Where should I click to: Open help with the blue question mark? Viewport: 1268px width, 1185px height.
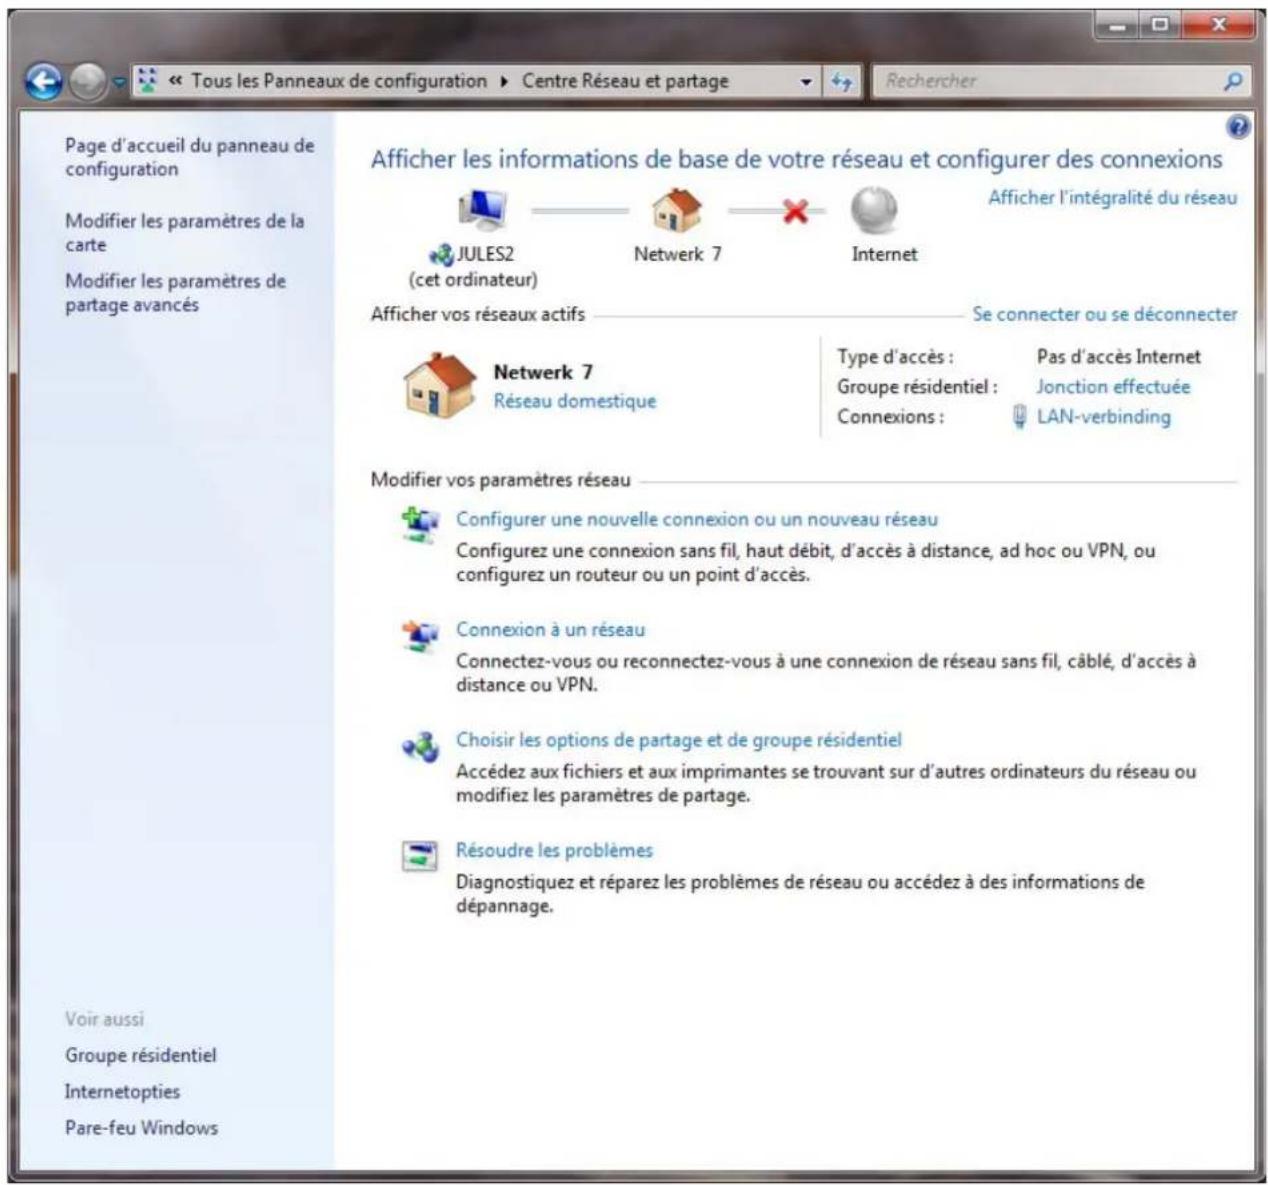pos(1238,126)
